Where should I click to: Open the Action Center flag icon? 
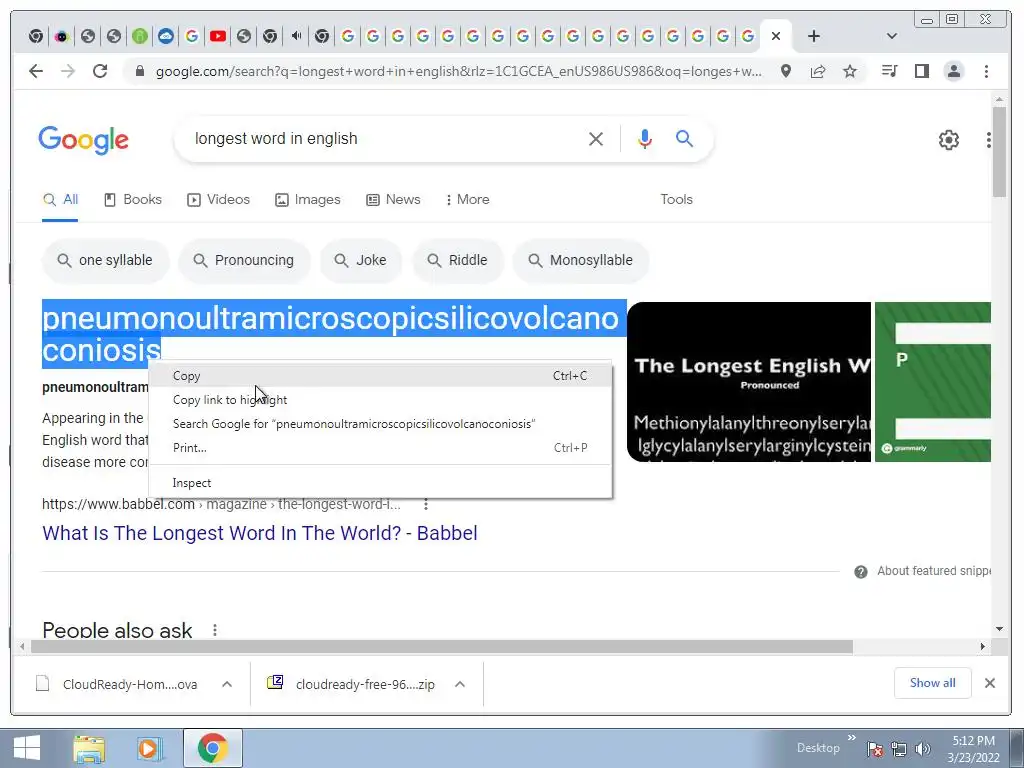point(875,749)
